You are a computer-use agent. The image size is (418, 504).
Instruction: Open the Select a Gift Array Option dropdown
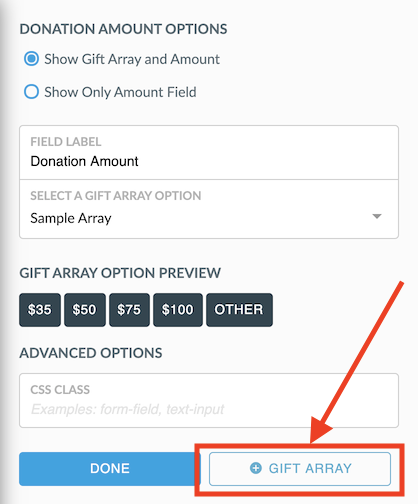click(209, 209)
